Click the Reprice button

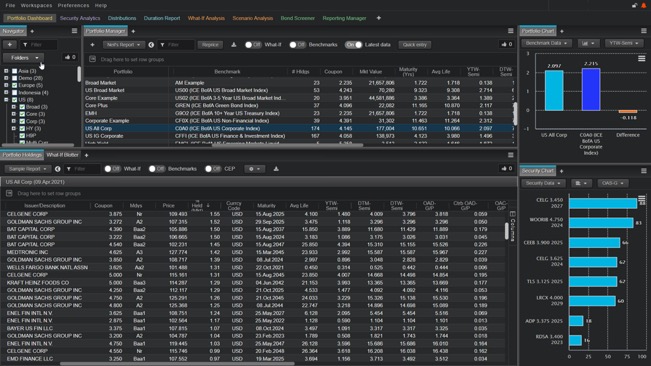click(x=210, y=45)
